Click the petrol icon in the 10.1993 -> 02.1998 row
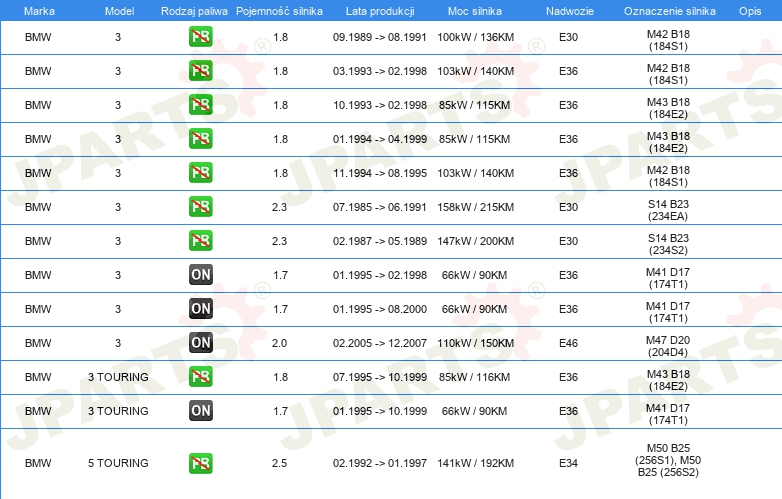Screen dimensions: 782x499 click(x=200, y=105)
